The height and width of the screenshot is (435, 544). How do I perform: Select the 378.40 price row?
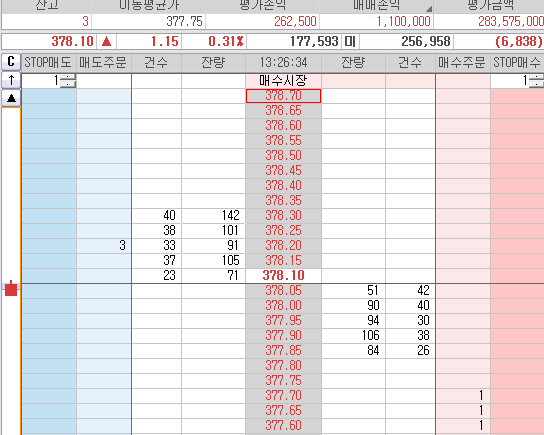[x=283, y=186]
